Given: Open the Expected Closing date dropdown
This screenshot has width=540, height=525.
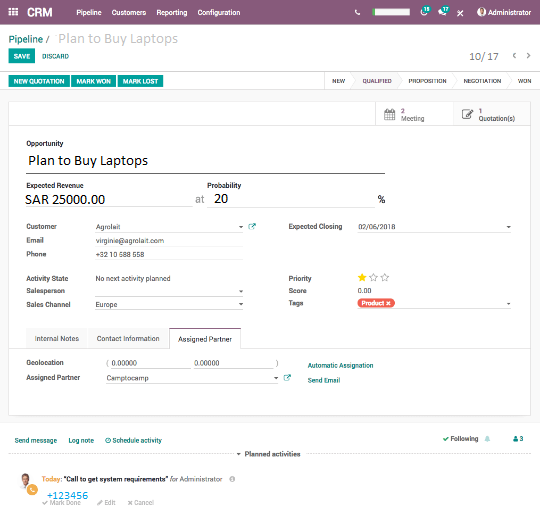Looking at the screenshot, I should pyautogui.click(x=508, y=227).
